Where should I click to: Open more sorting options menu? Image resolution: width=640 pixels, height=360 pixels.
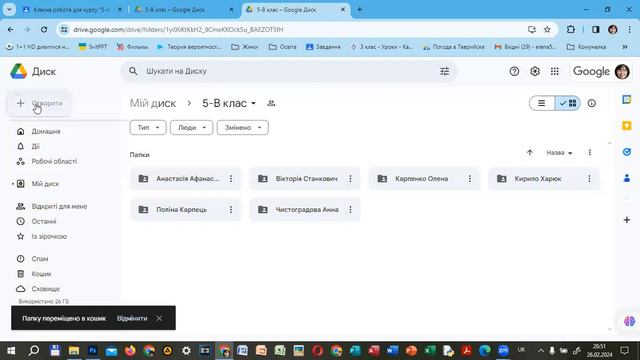pos(590,153)
